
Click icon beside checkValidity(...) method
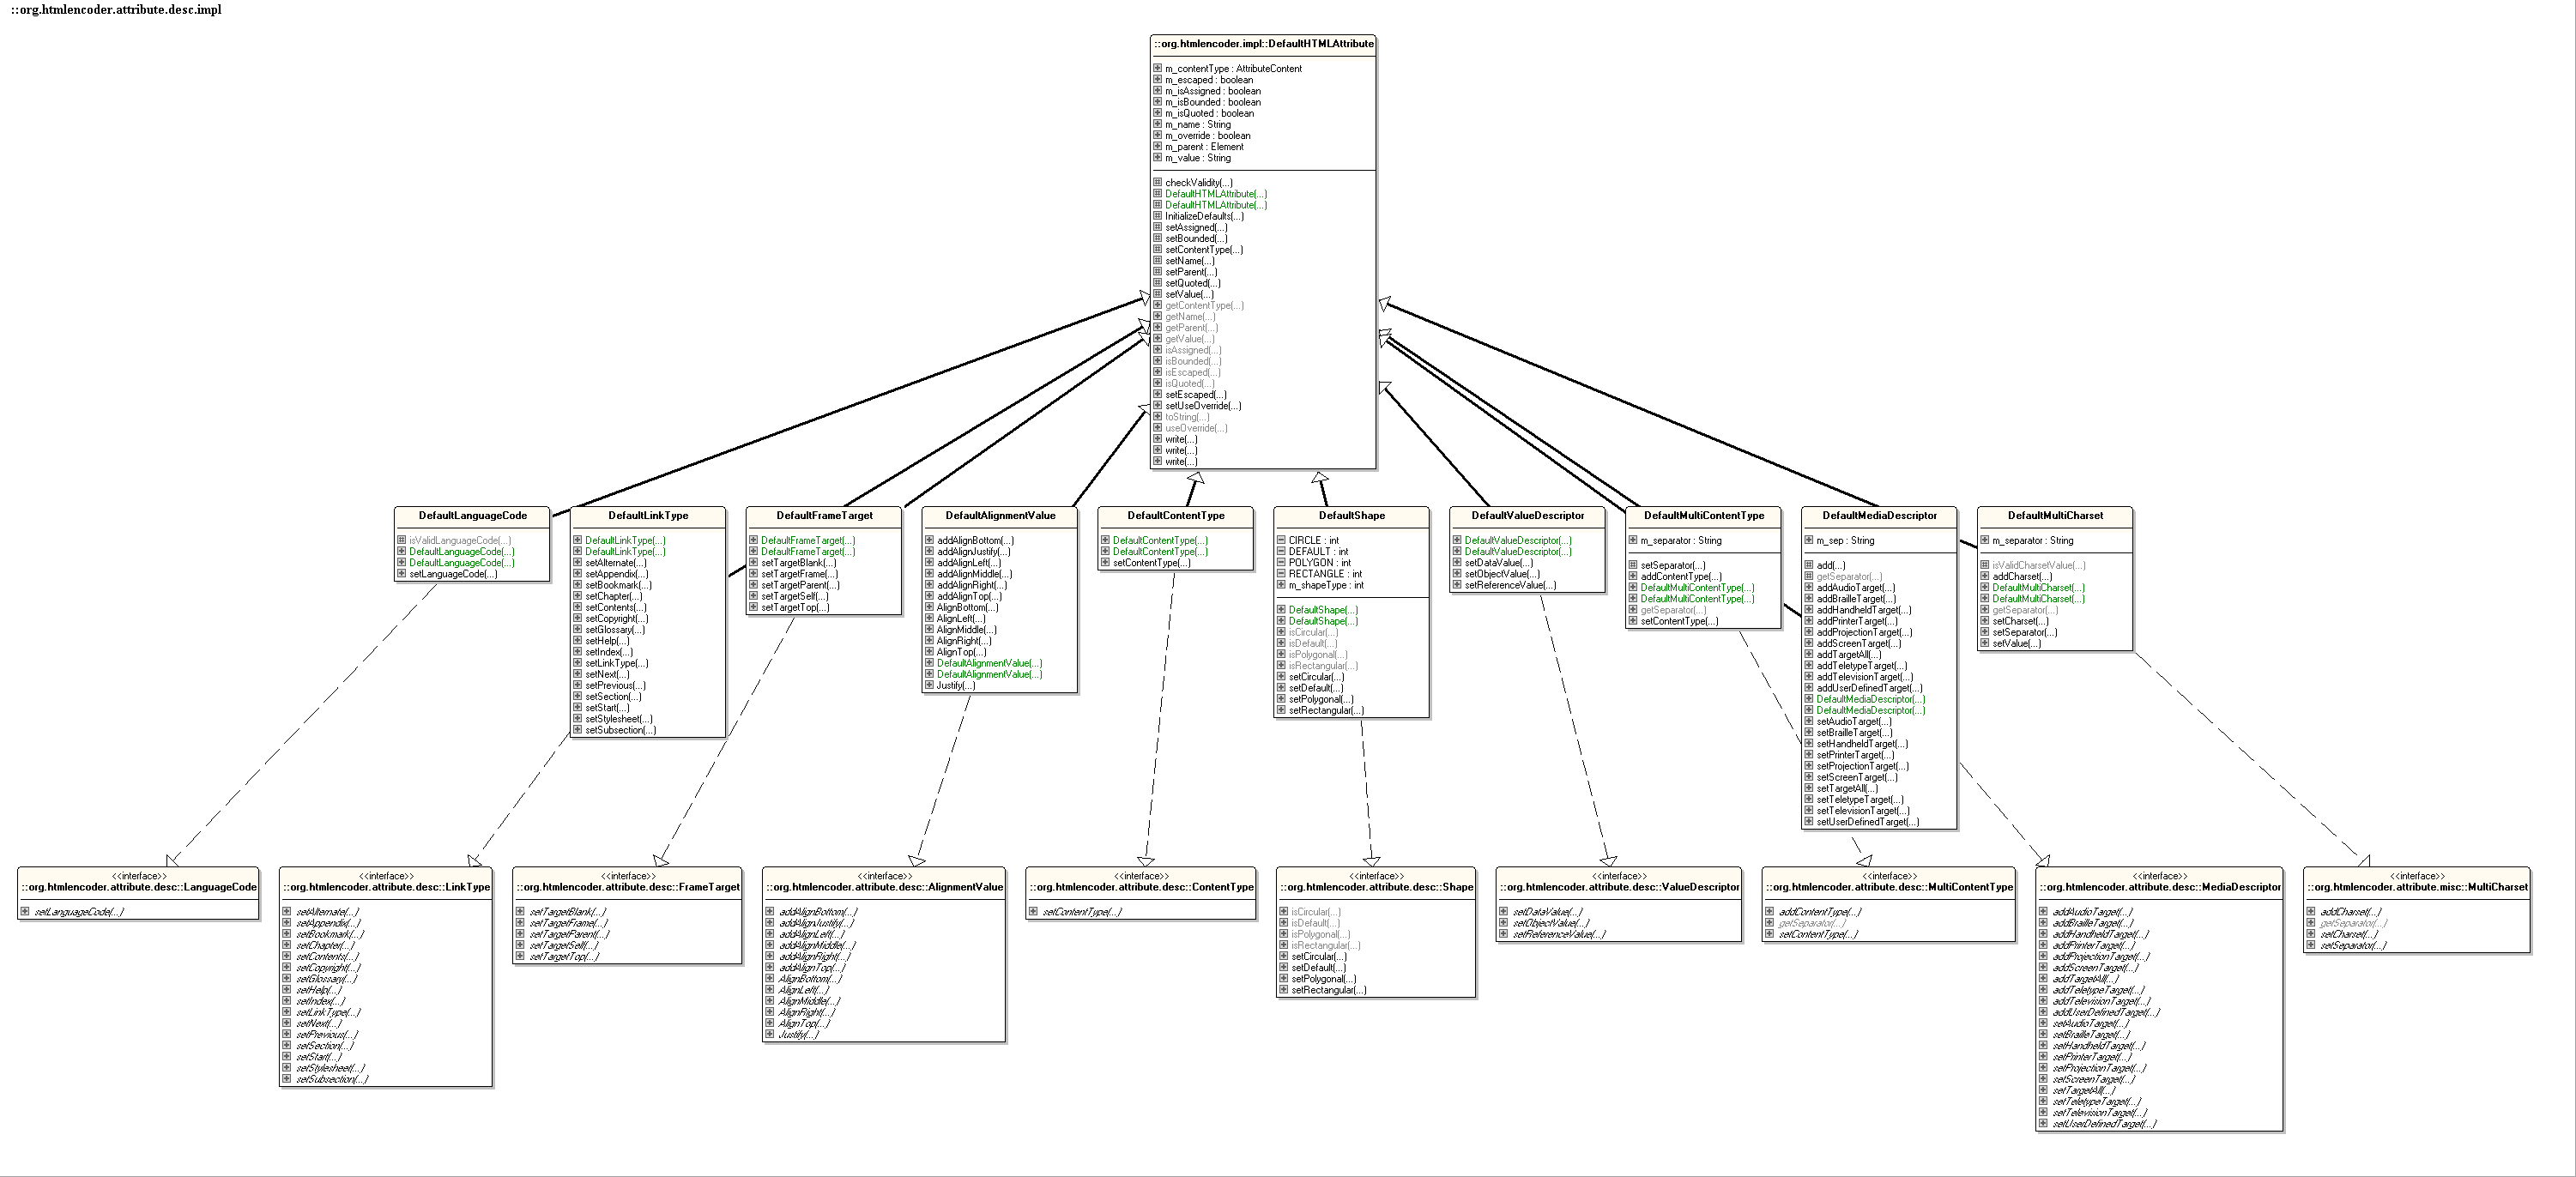click(x=1157, y=182)
